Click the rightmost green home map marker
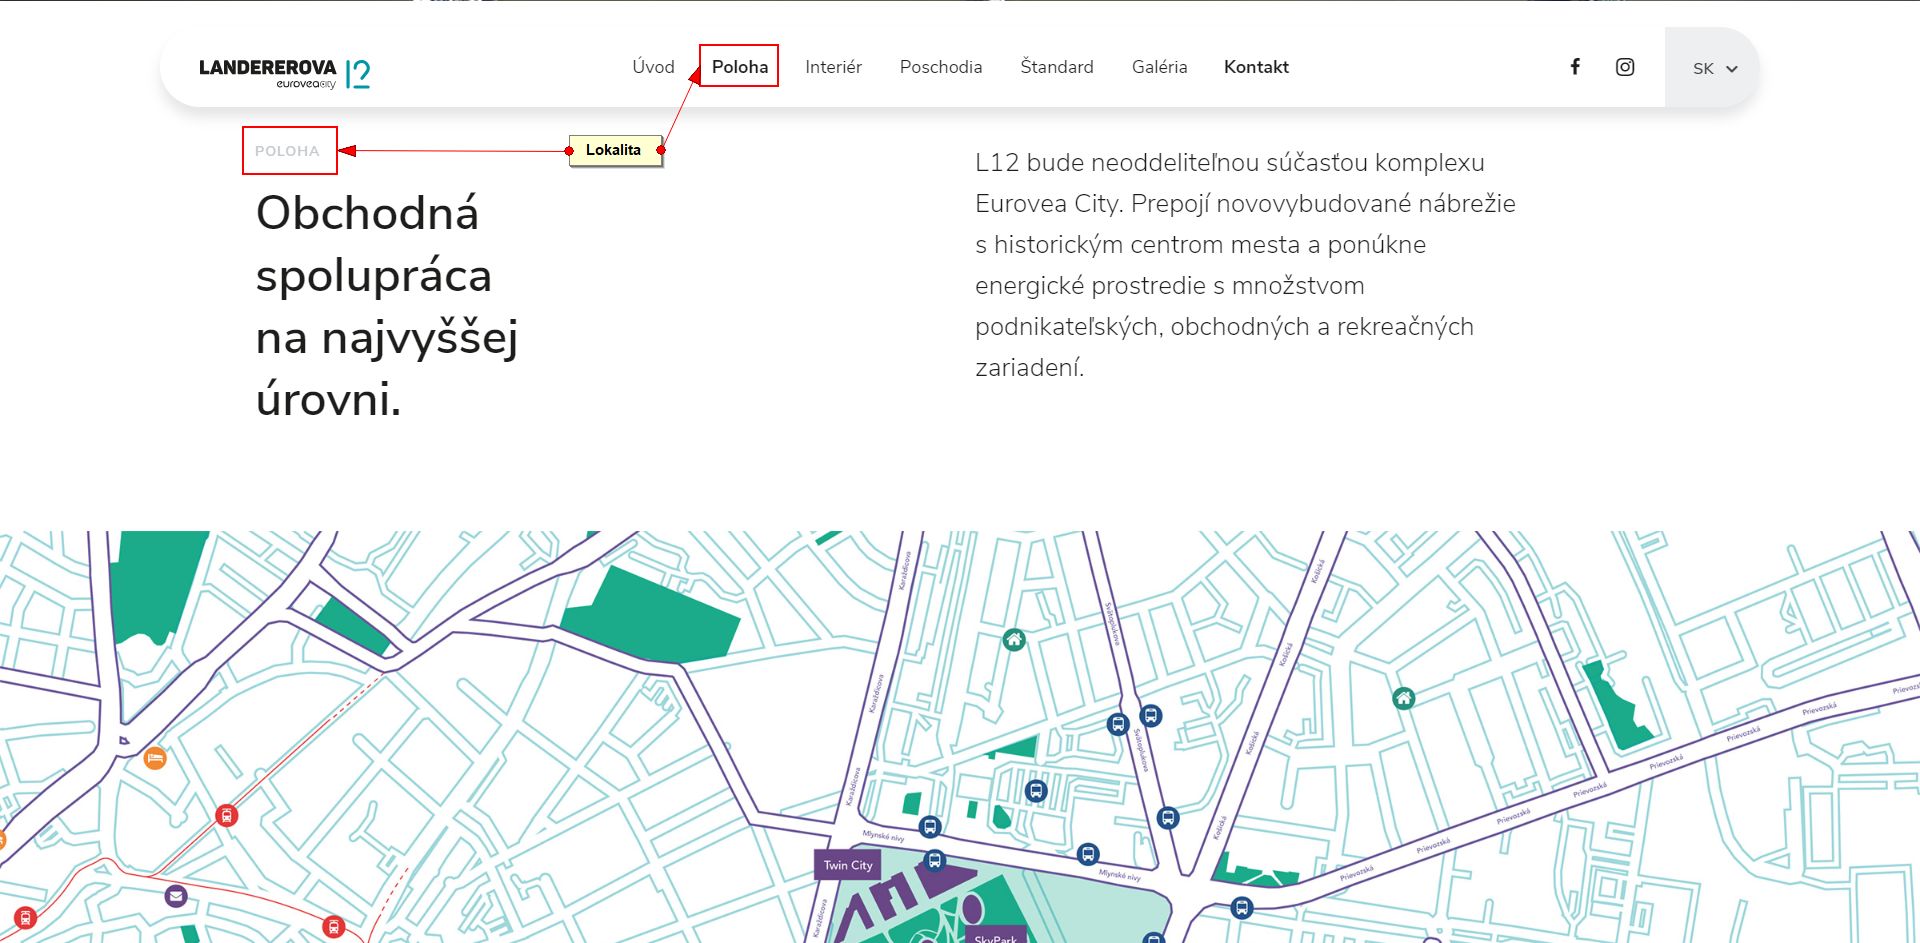 pyautogui.click(x=1404, y=698)
